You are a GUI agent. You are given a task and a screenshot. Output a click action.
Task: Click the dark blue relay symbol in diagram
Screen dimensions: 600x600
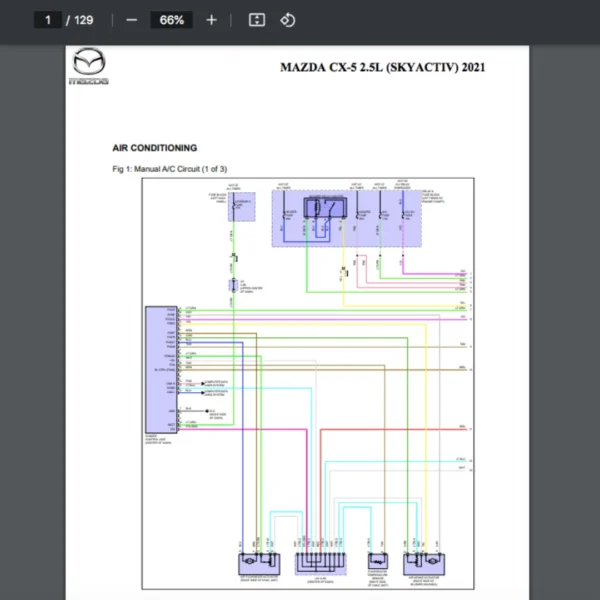tap(320, 207)
